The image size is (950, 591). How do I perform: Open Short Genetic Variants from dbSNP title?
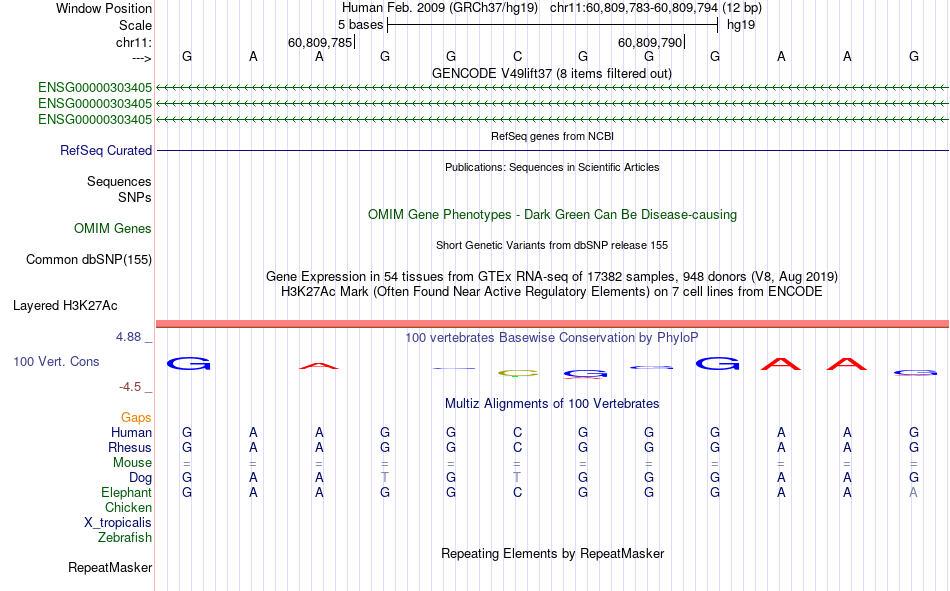pyautogui.click(x=551, y=245)
